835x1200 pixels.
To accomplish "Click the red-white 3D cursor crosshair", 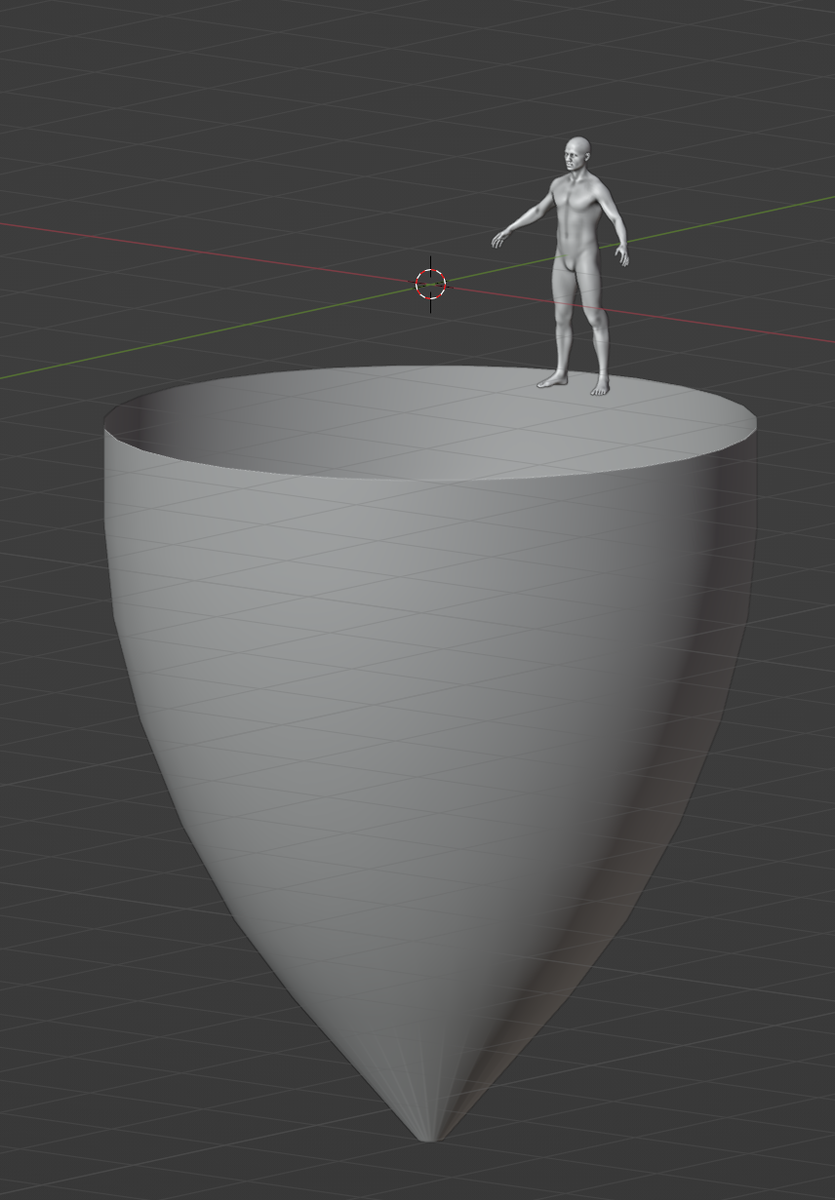I will [431, 284].
